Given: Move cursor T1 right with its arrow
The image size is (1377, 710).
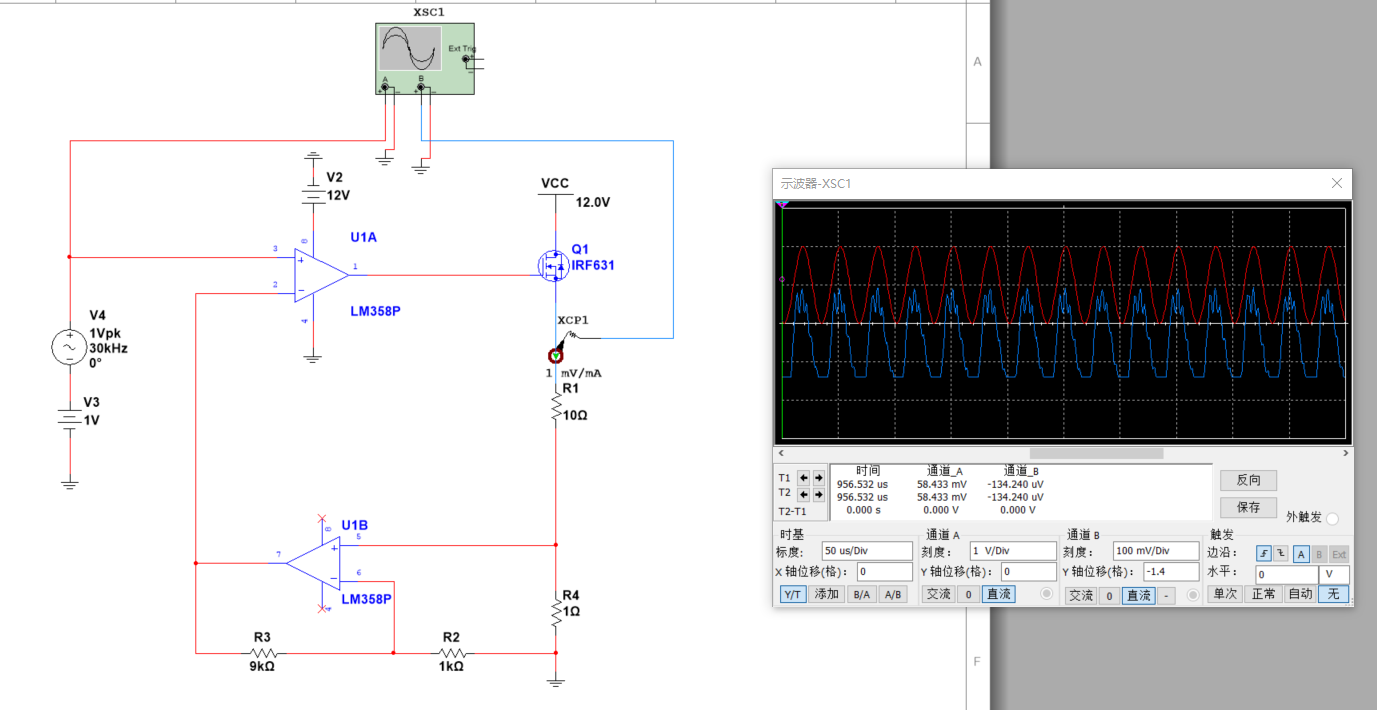Looking at the screenshot, I should pyautogui.click(x=818, y=478).
